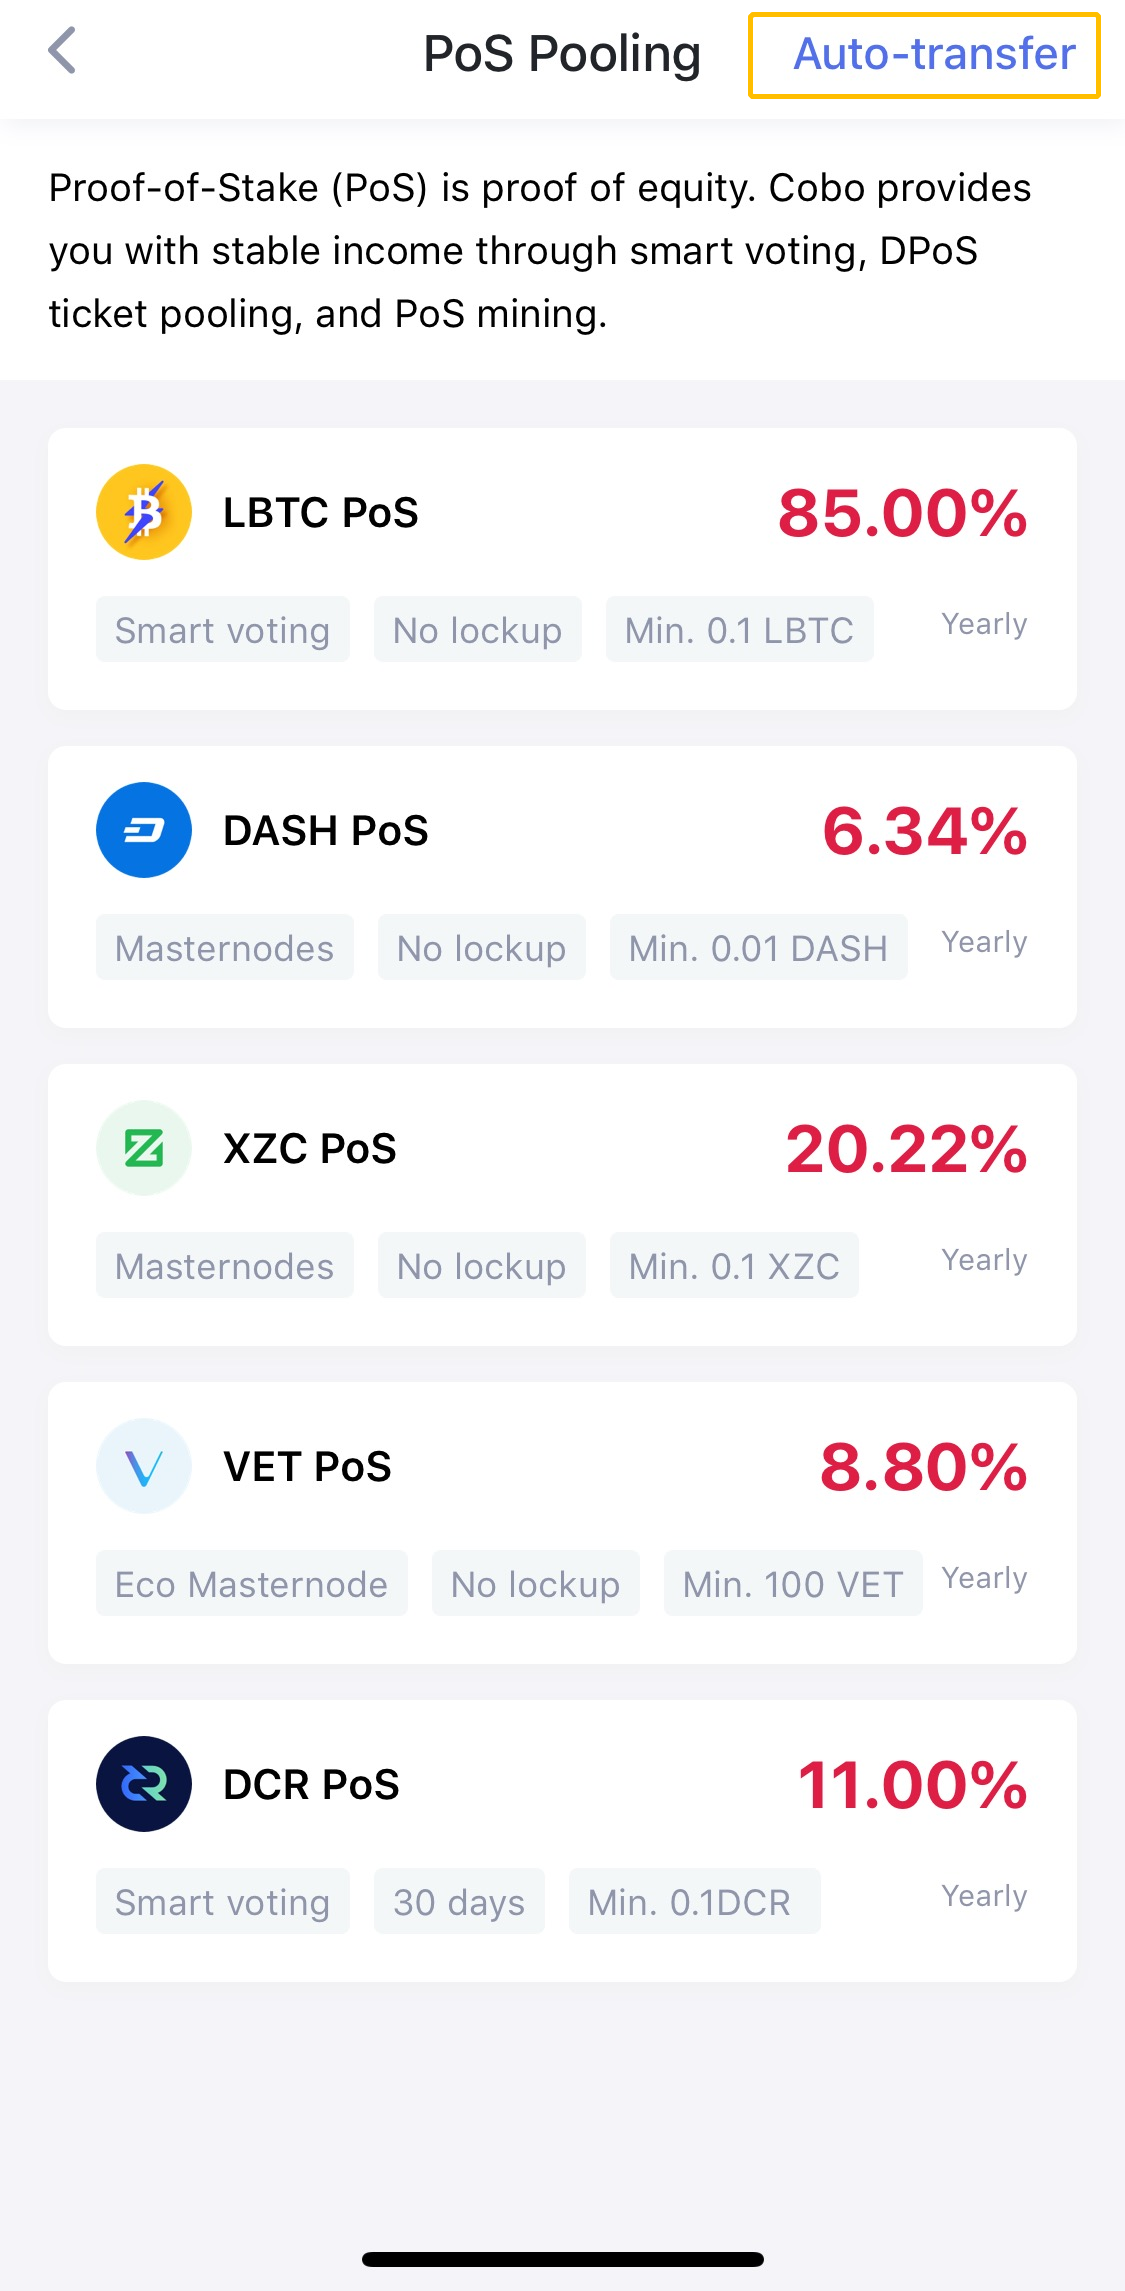Tap the 30 days lockup tag
The image size is (1125, 2291).
coord(459,1902)
